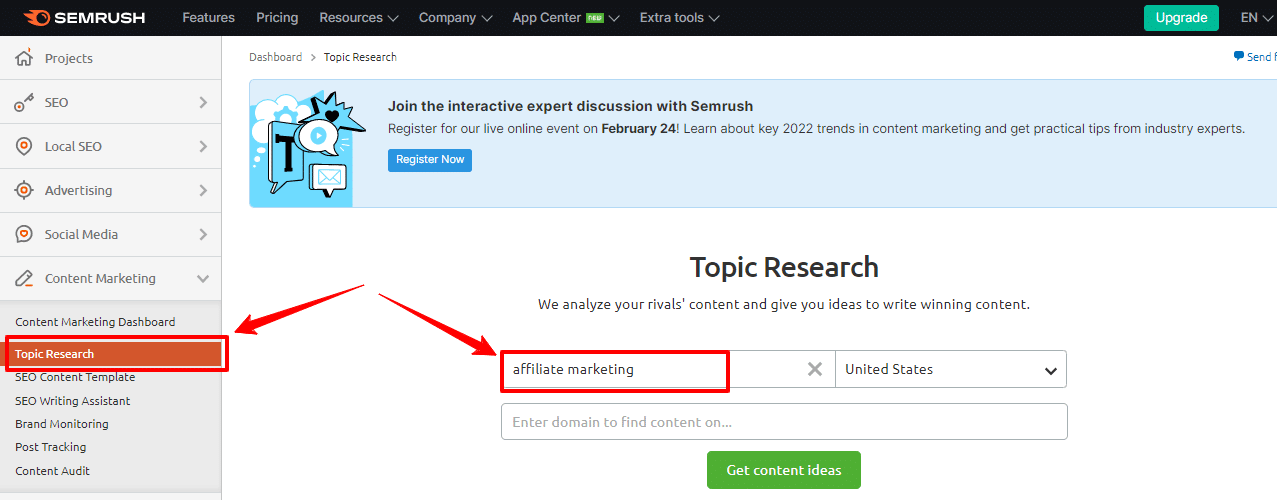Click the Semrush logo

pyautogui.click(x=84, y=18)
